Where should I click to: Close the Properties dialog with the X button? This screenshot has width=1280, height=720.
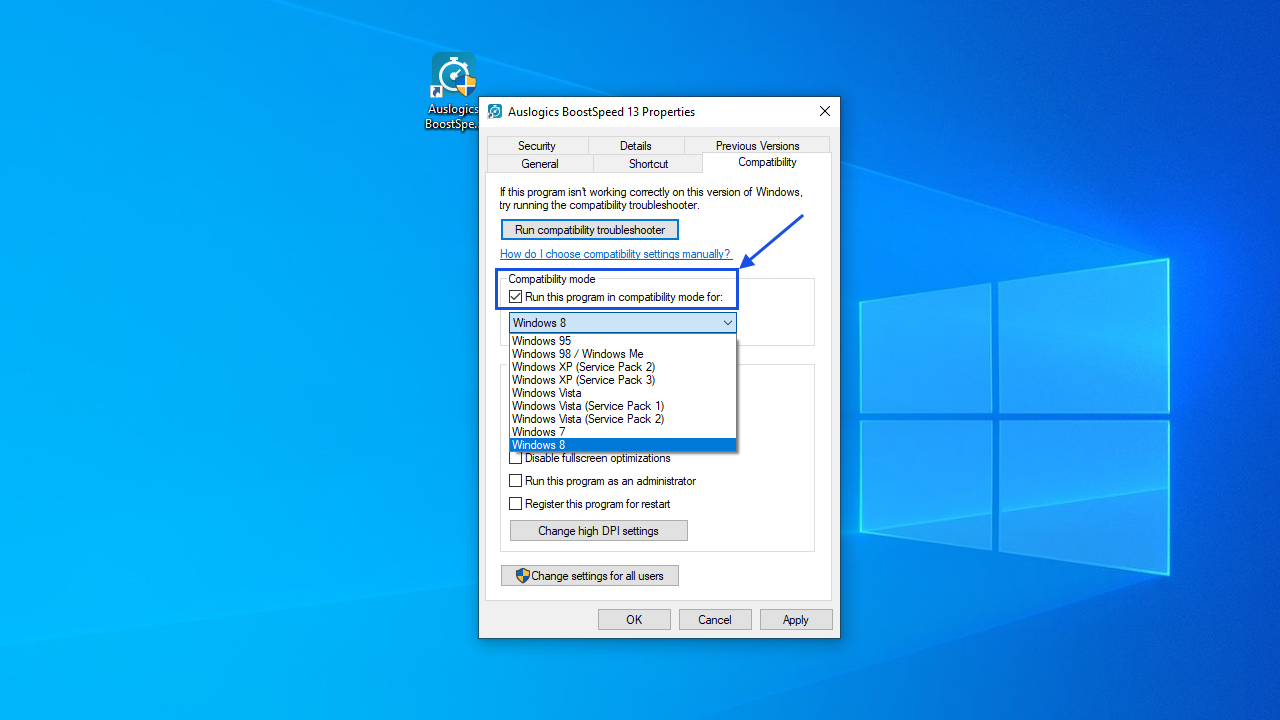click(825, 111)
